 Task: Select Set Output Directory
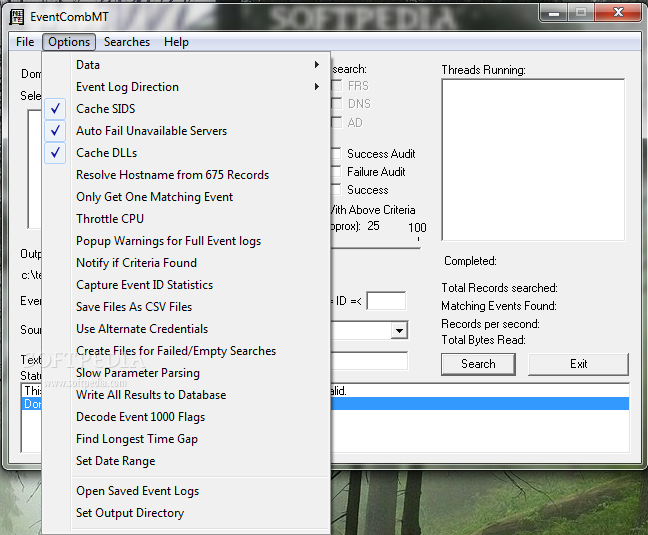(x=186, y=513)
